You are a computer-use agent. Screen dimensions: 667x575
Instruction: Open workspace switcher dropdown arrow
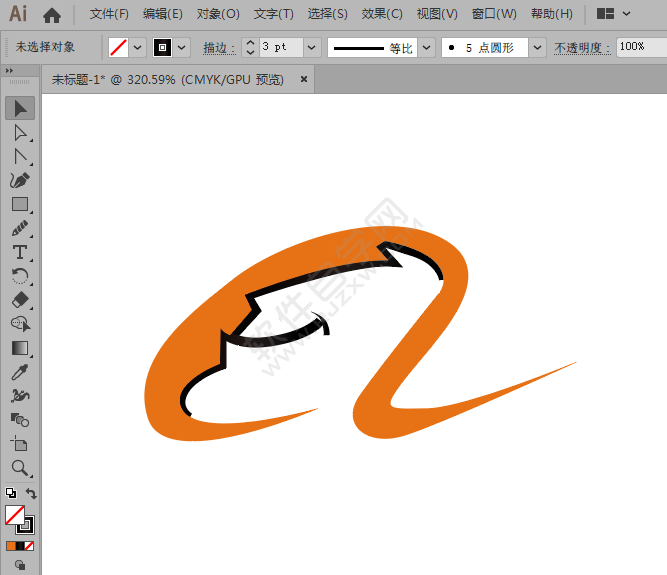pyautogui.click(x=627, y=14)
